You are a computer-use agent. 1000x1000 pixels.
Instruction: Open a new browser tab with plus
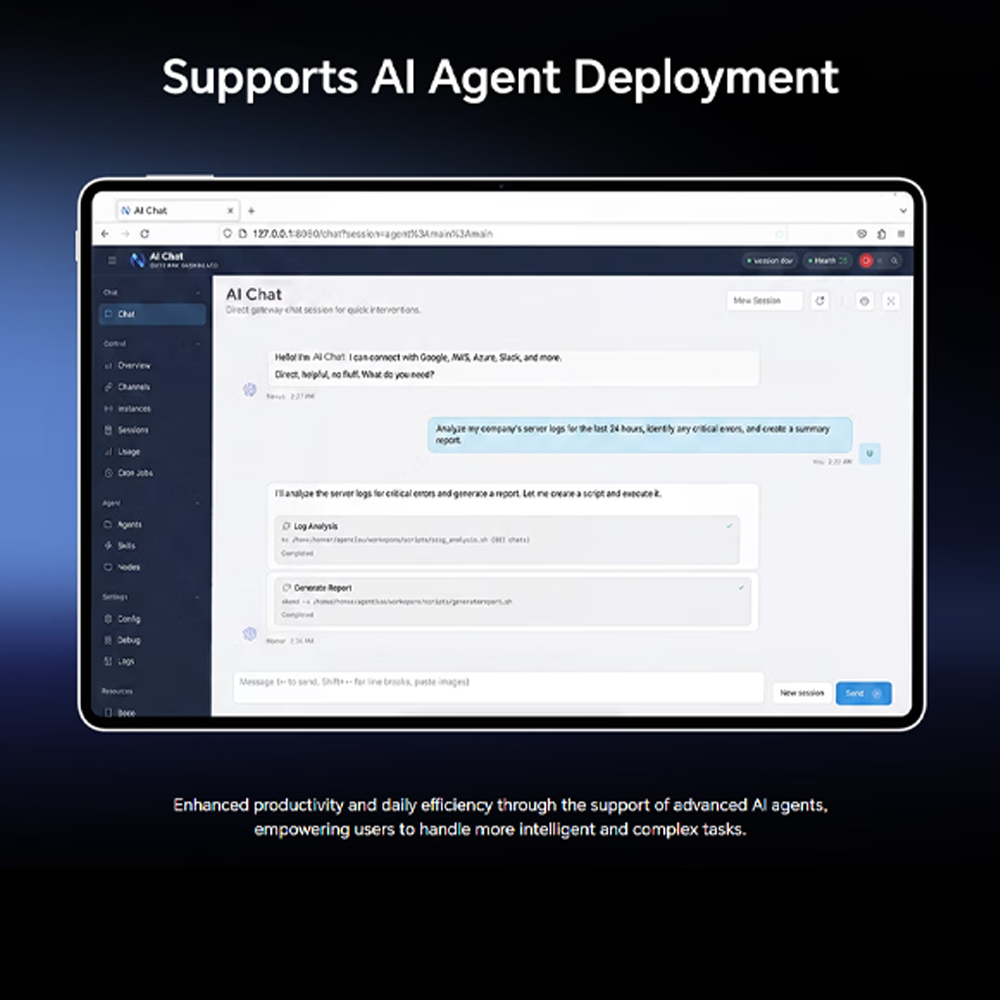[251, 210]
